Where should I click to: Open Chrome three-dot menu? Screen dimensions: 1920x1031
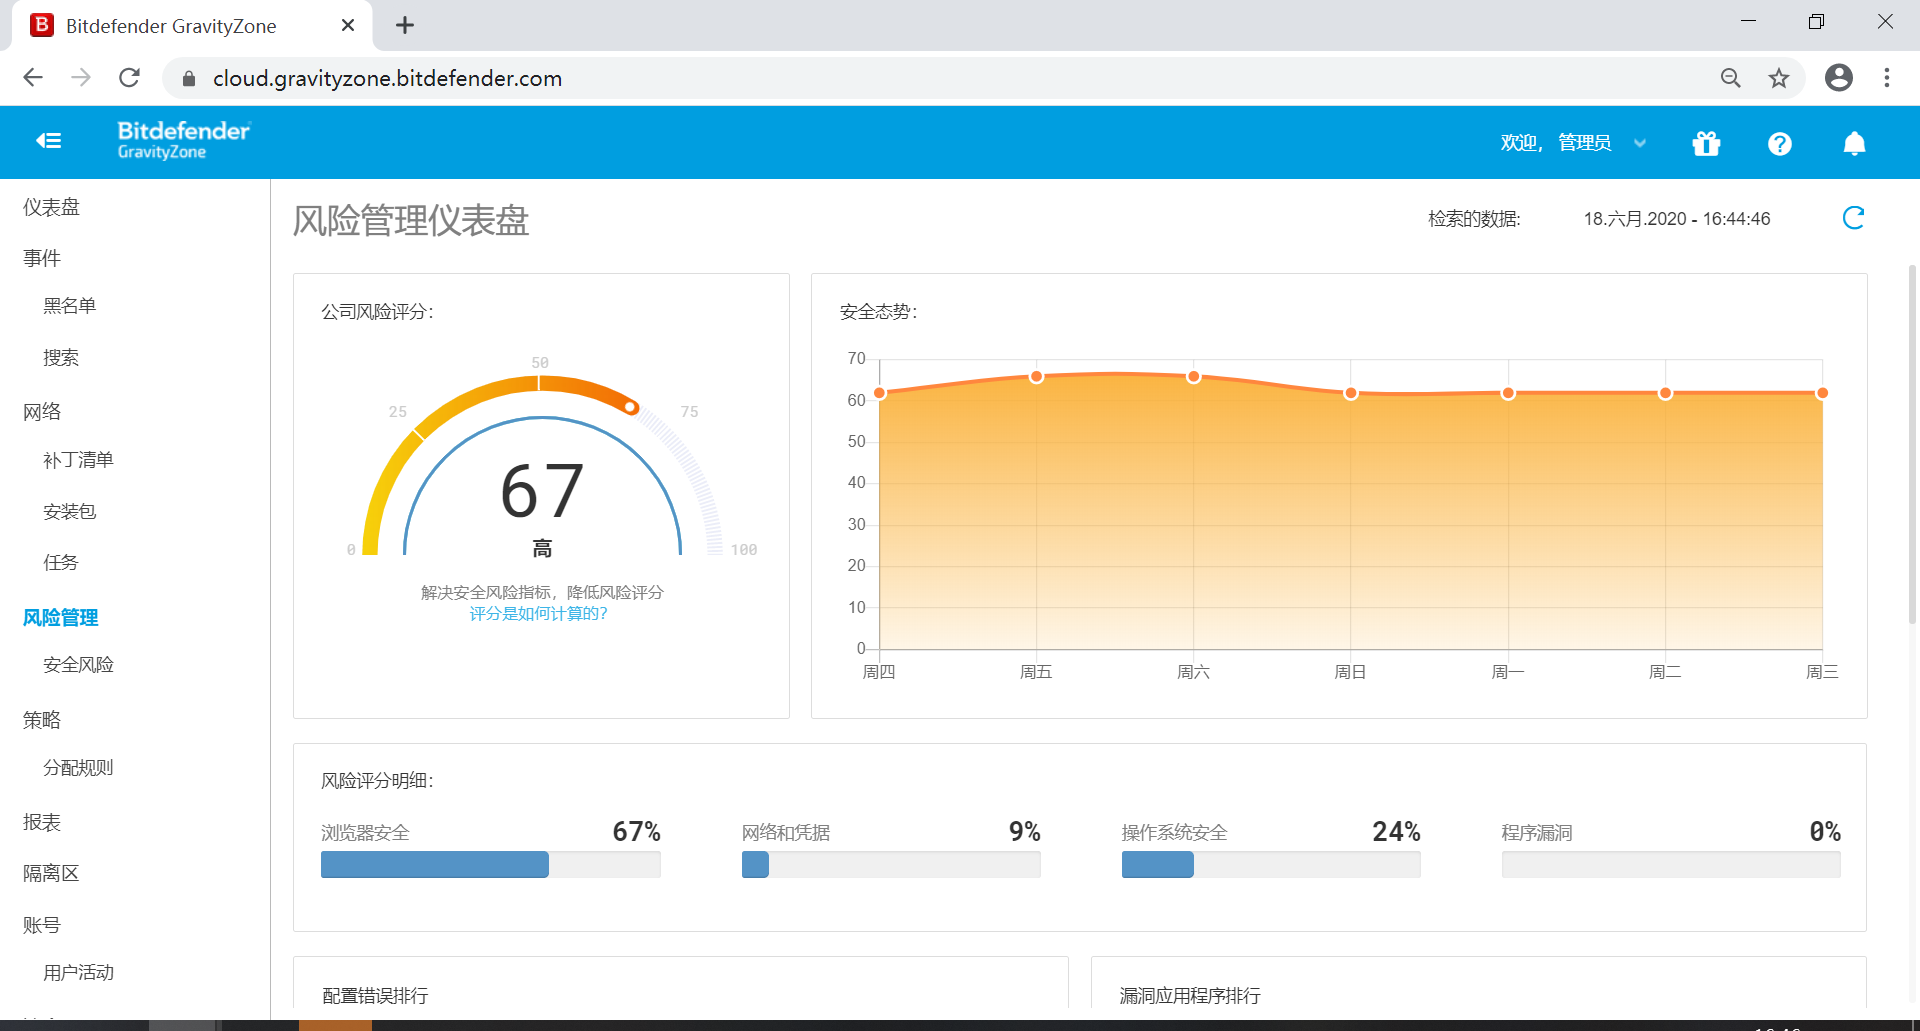(x=1887, y=78)
